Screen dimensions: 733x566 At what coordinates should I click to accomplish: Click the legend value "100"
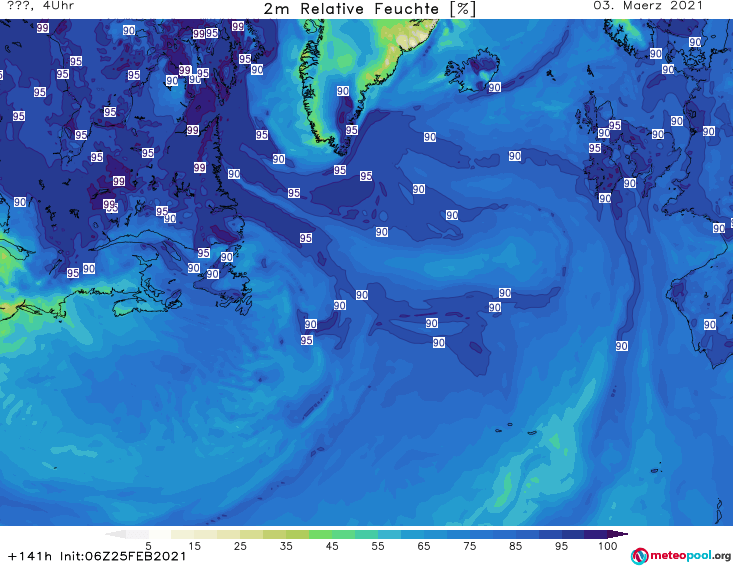pyautogui.click(x=608, y=546)
